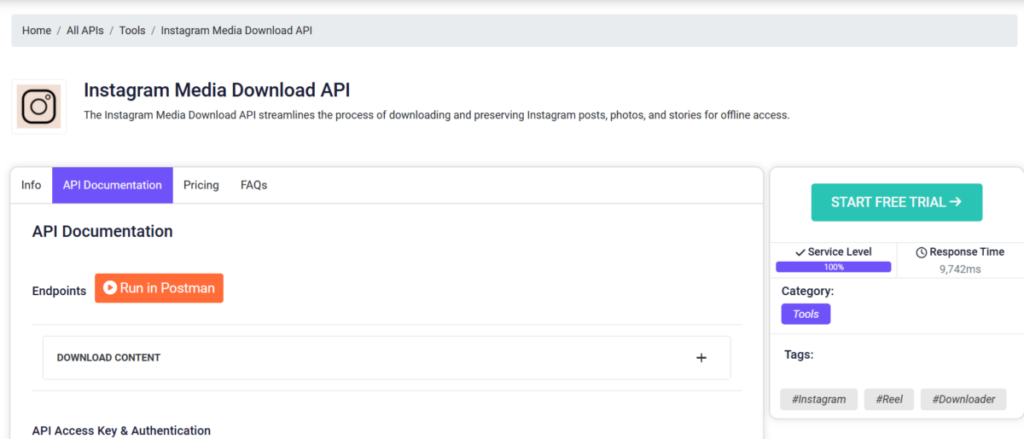The image size is (1024, 439).
Task: Click the #Instagram tag
Action: pyautogui.click(x=819, y=399)
